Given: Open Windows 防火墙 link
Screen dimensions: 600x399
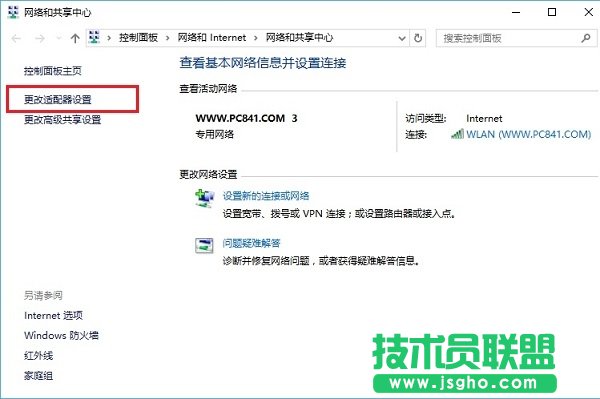Looking at the screenshot, I should [x=61, y=335].
